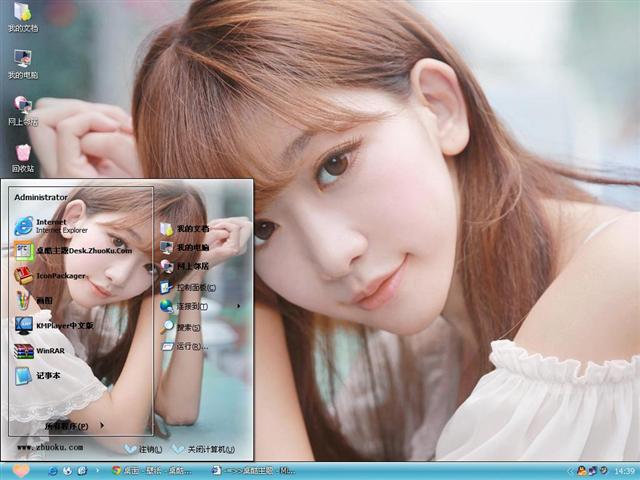Open 控制面板(C) control panel
This screenshot has height=480, width=640.
tap(188, 287)
